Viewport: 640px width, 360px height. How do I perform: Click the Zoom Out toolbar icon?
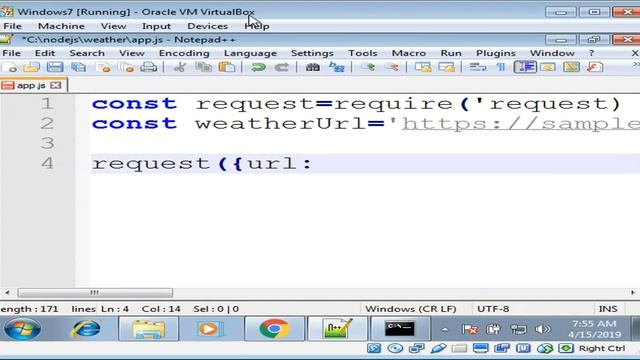(391, 67)
